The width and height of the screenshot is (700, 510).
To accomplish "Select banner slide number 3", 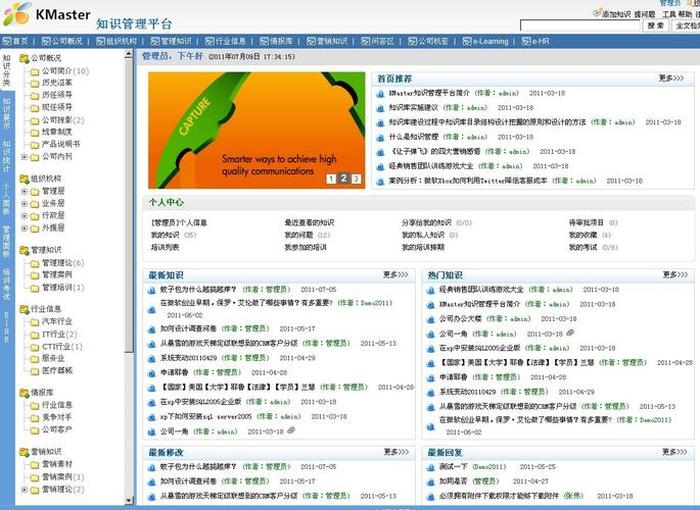I will (355, 179).
